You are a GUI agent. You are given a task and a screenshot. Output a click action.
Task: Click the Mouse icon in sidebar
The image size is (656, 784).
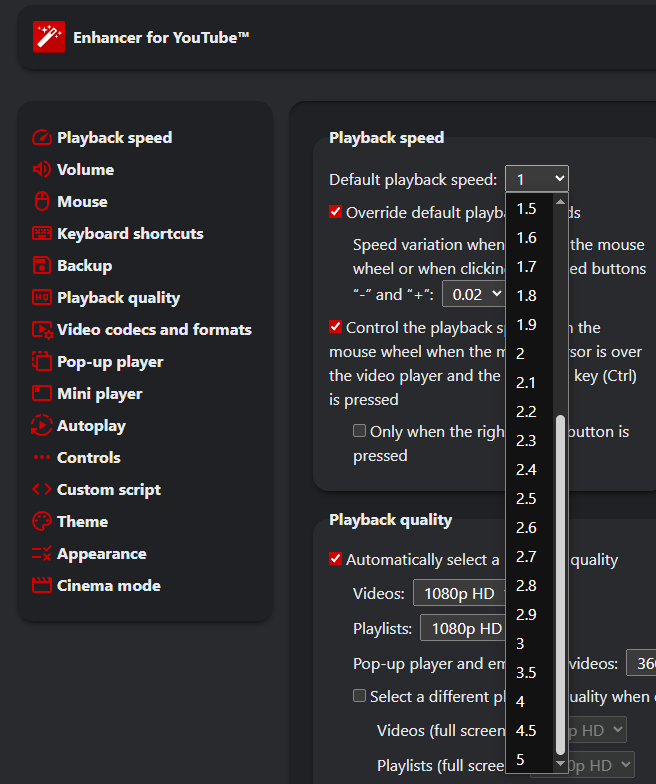click(x=42, y=202)
